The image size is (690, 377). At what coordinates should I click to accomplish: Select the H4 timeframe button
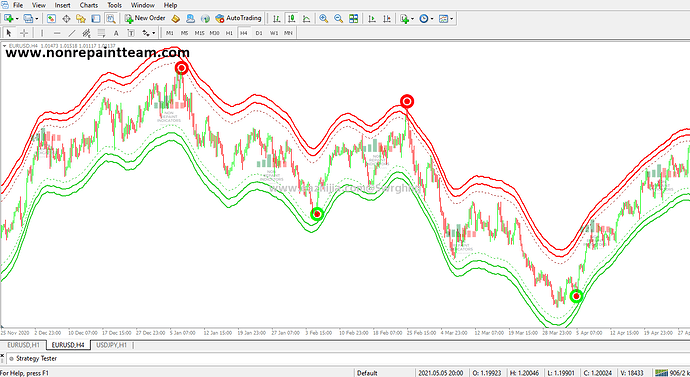pyautogui.click(x=244, y=33)
